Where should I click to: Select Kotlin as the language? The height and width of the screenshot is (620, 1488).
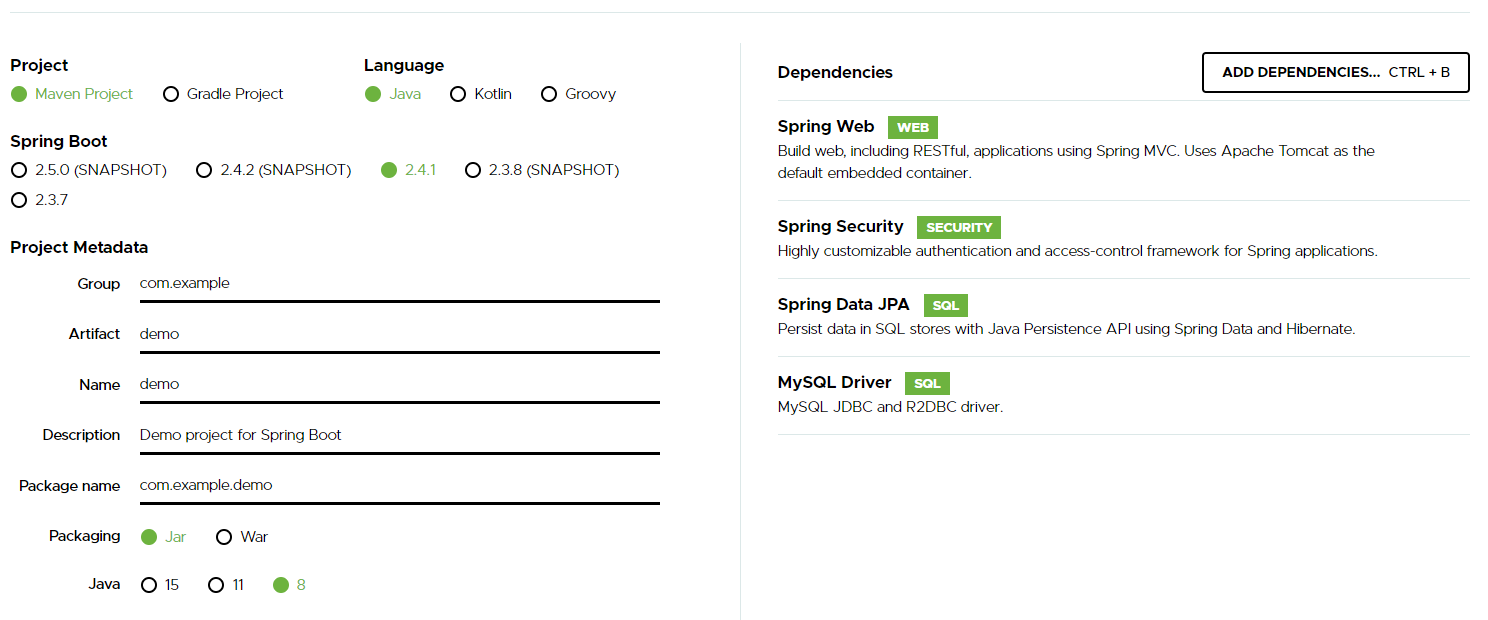click(x=458, y=94)
